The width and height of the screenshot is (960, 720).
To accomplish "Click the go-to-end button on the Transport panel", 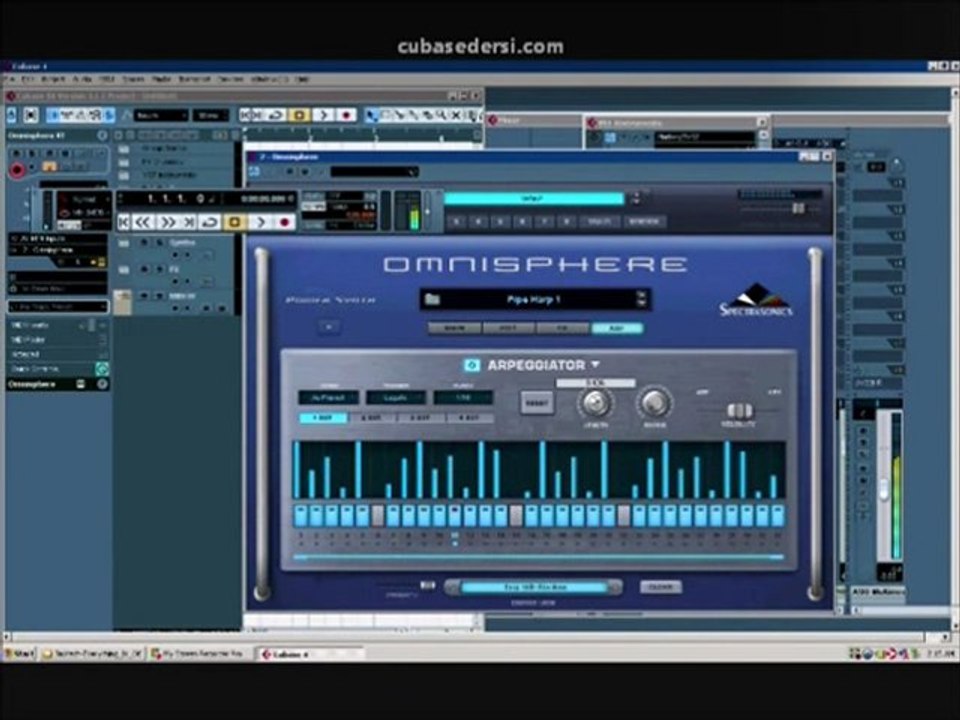I will (189, 222).
